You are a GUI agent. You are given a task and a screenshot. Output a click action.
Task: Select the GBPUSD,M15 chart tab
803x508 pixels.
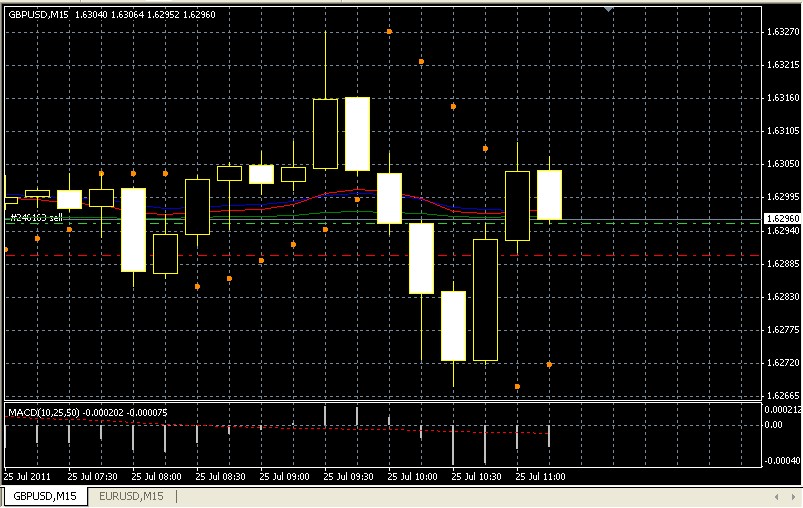click(45, 496)
